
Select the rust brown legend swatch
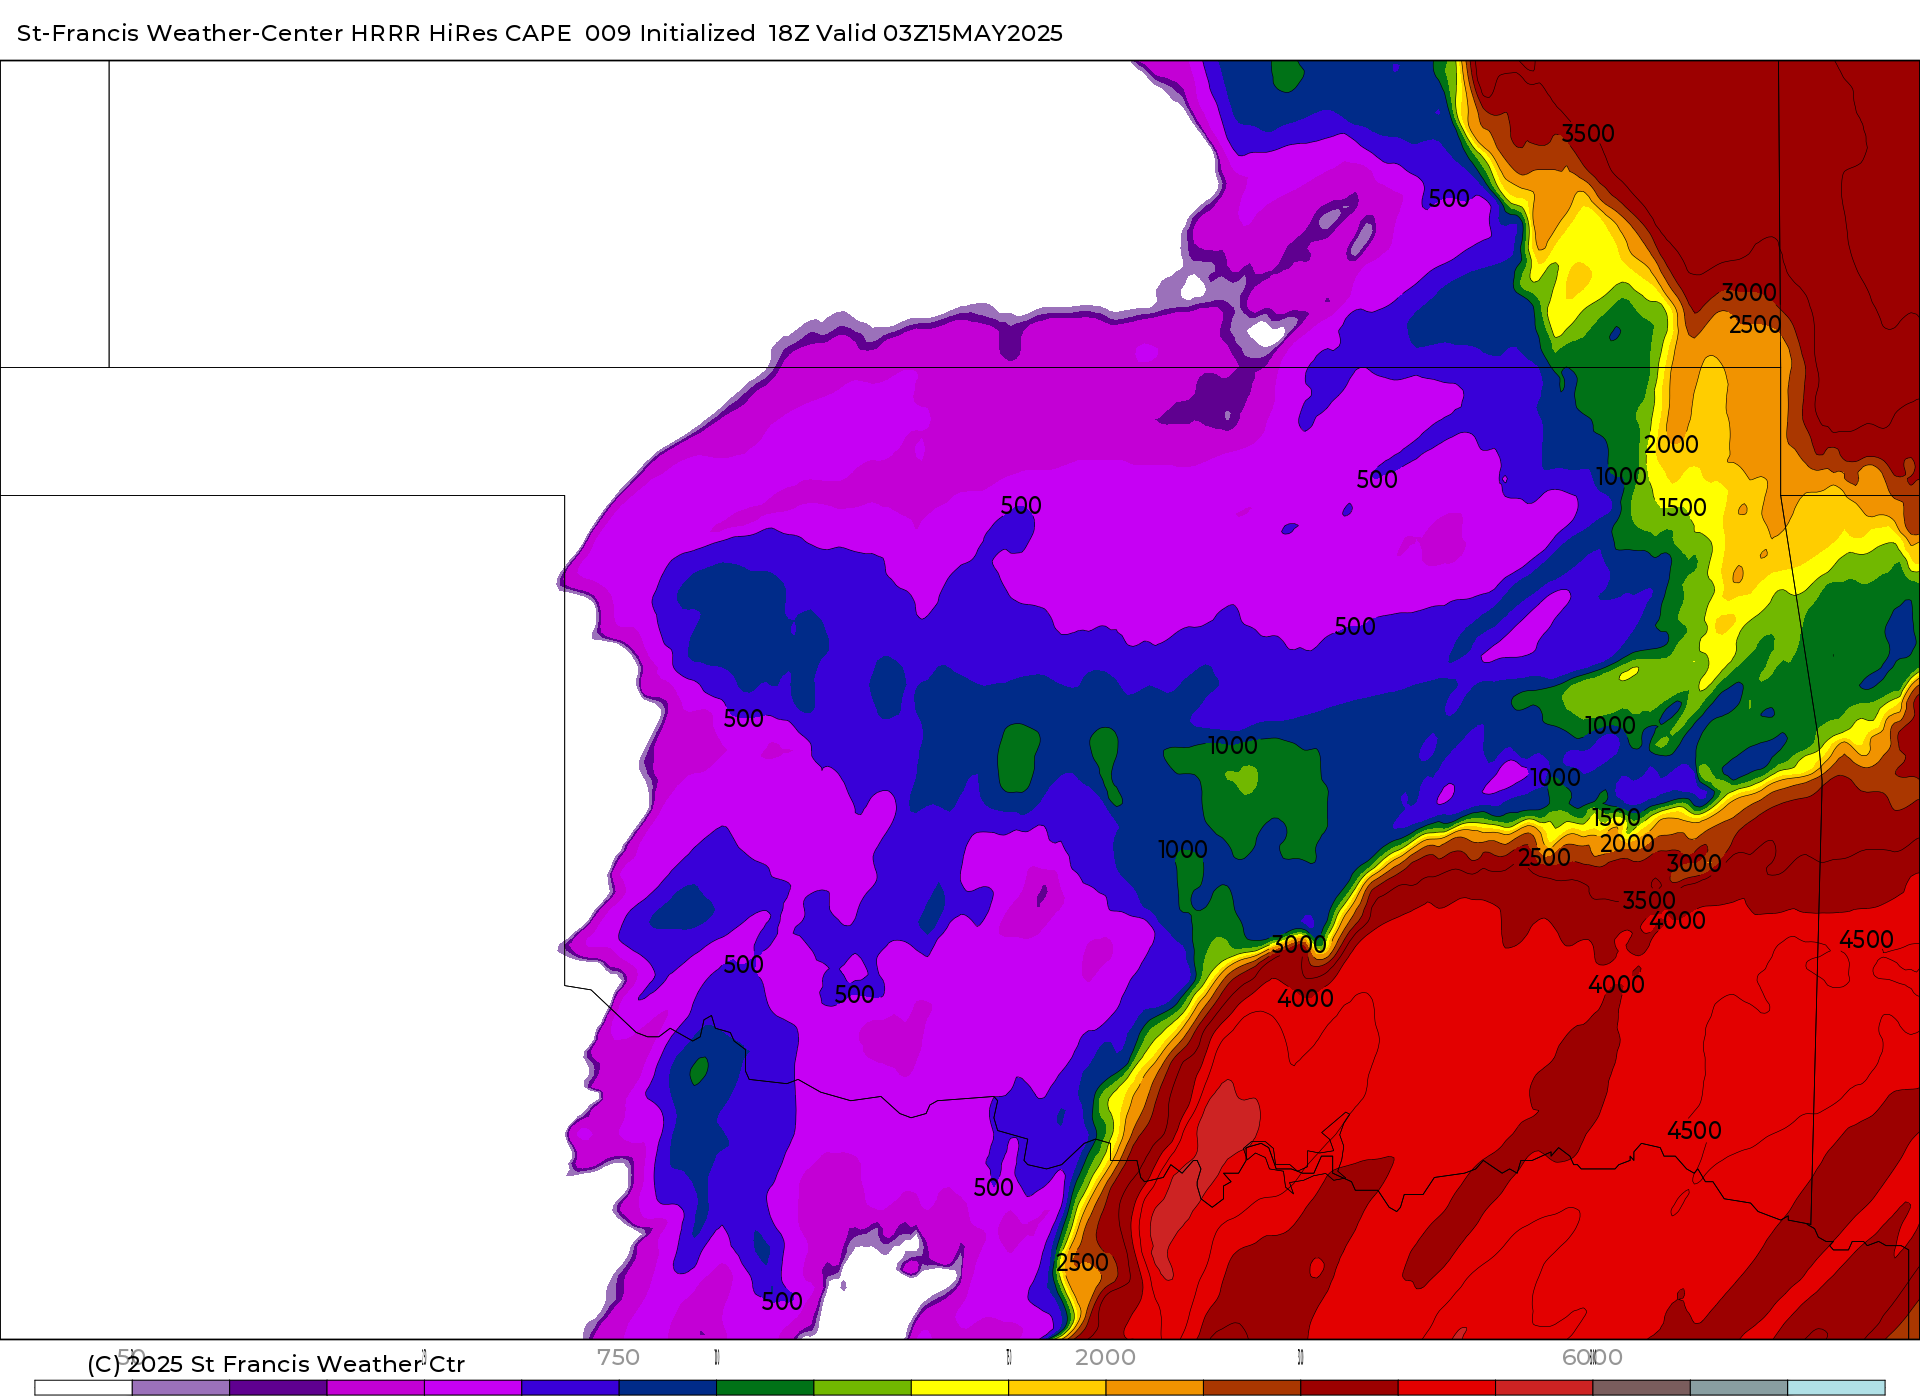coord(1252,1387)
